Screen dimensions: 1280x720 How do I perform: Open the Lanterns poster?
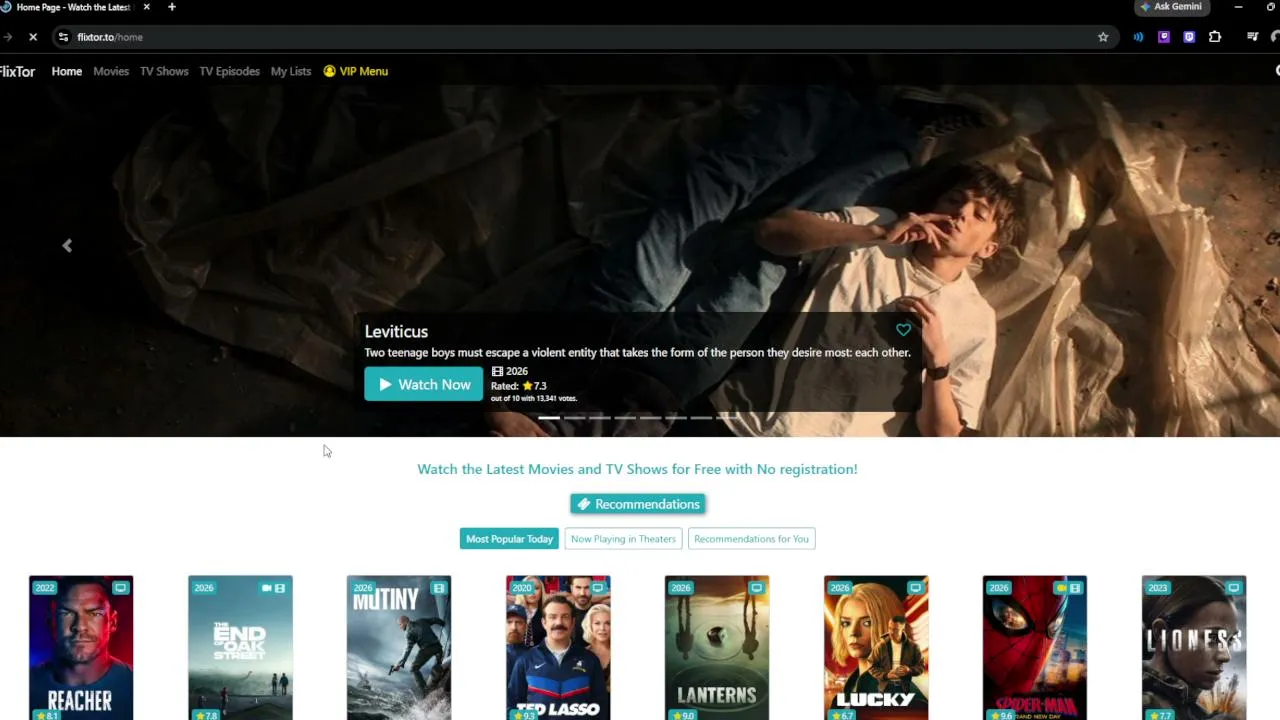(x=717, y=648)
